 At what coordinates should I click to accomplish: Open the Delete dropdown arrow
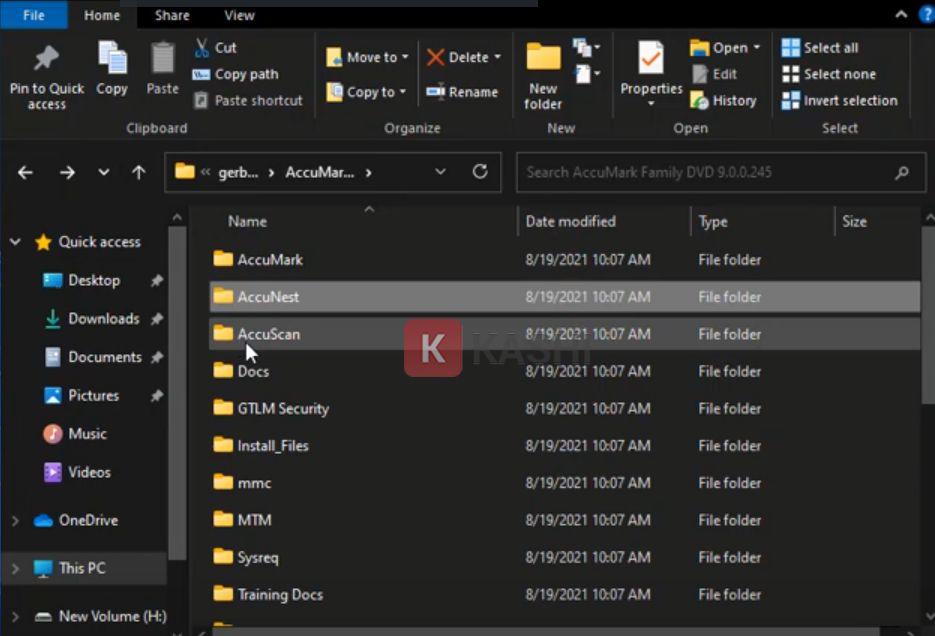click(x=497, y=58)
